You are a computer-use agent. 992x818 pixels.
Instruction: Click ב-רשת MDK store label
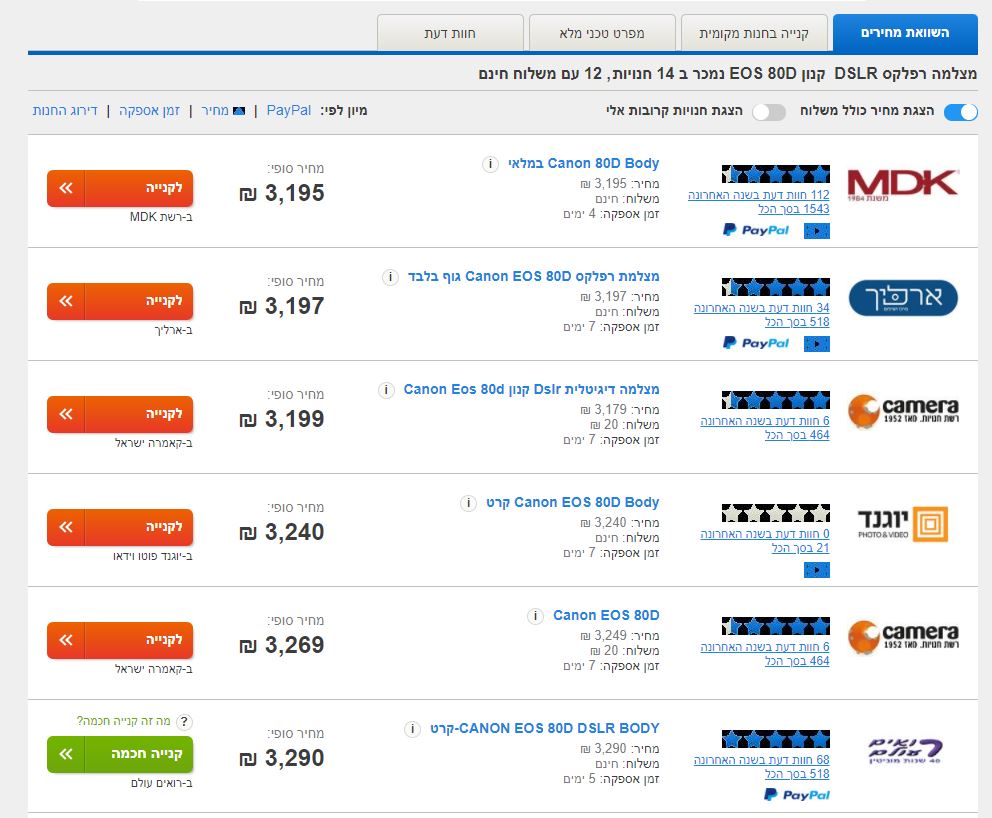click(x=161, y=217)
